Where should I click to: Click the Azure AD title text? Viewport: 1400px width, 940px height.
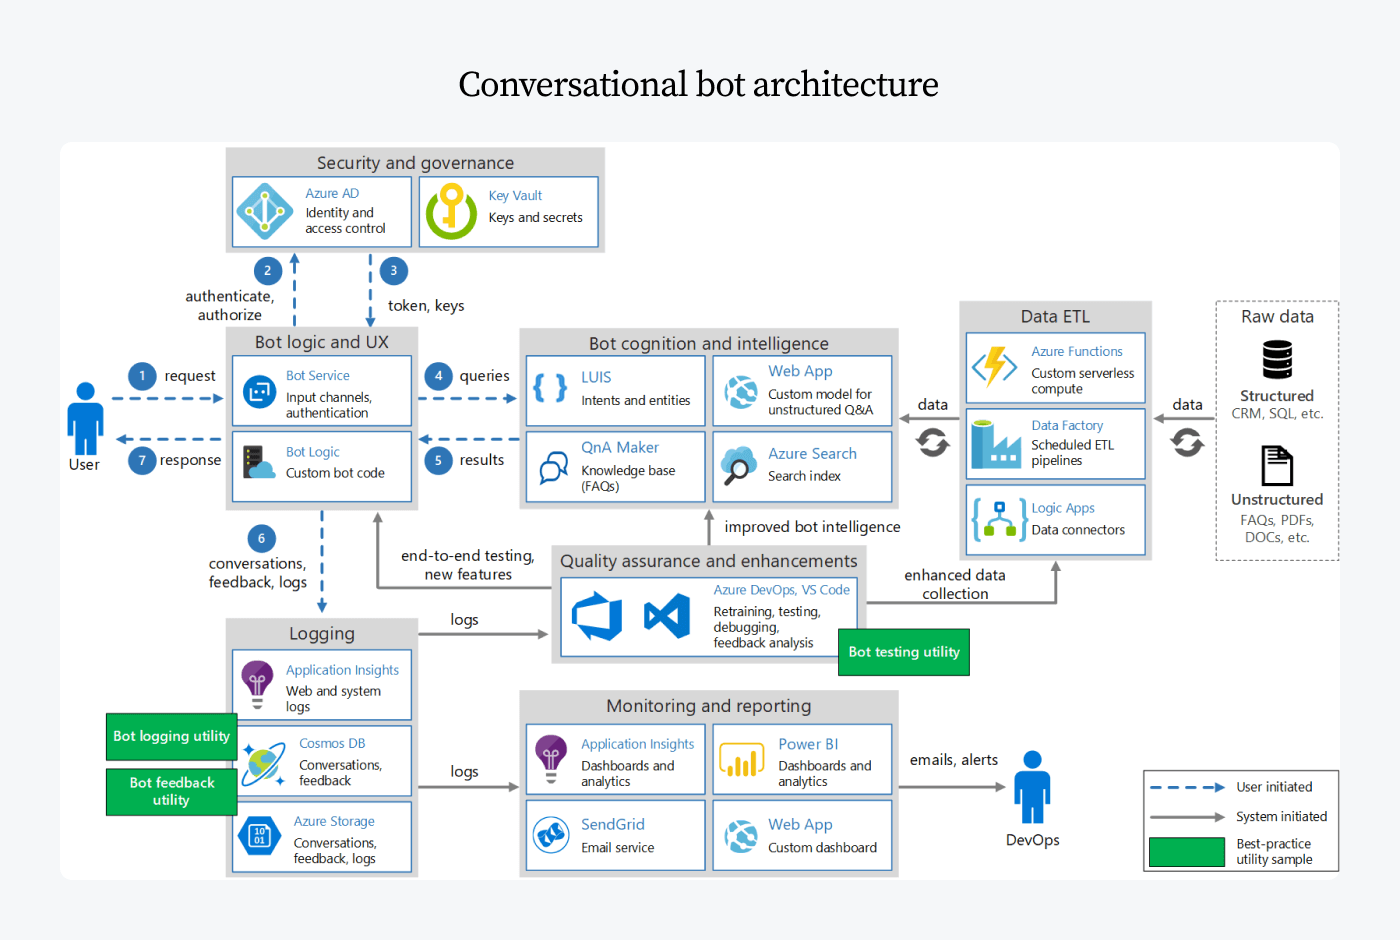332,194
